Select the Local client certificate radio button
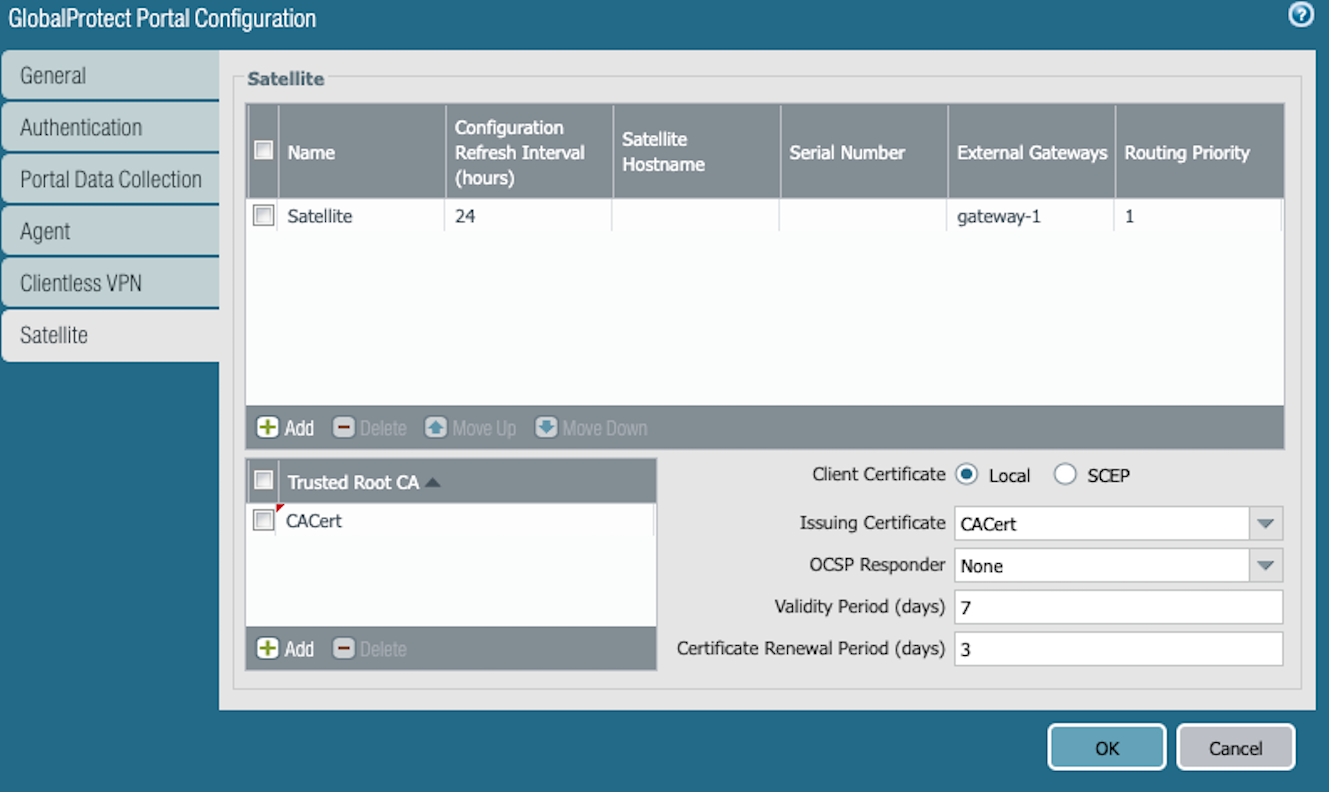This screenshot has height=792, width=1329. pos(966,476)
